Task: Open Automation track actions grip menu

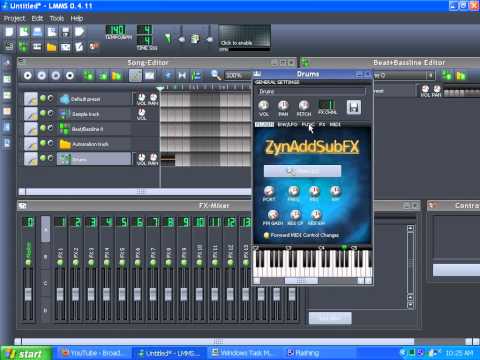Action: coord(31,144)
